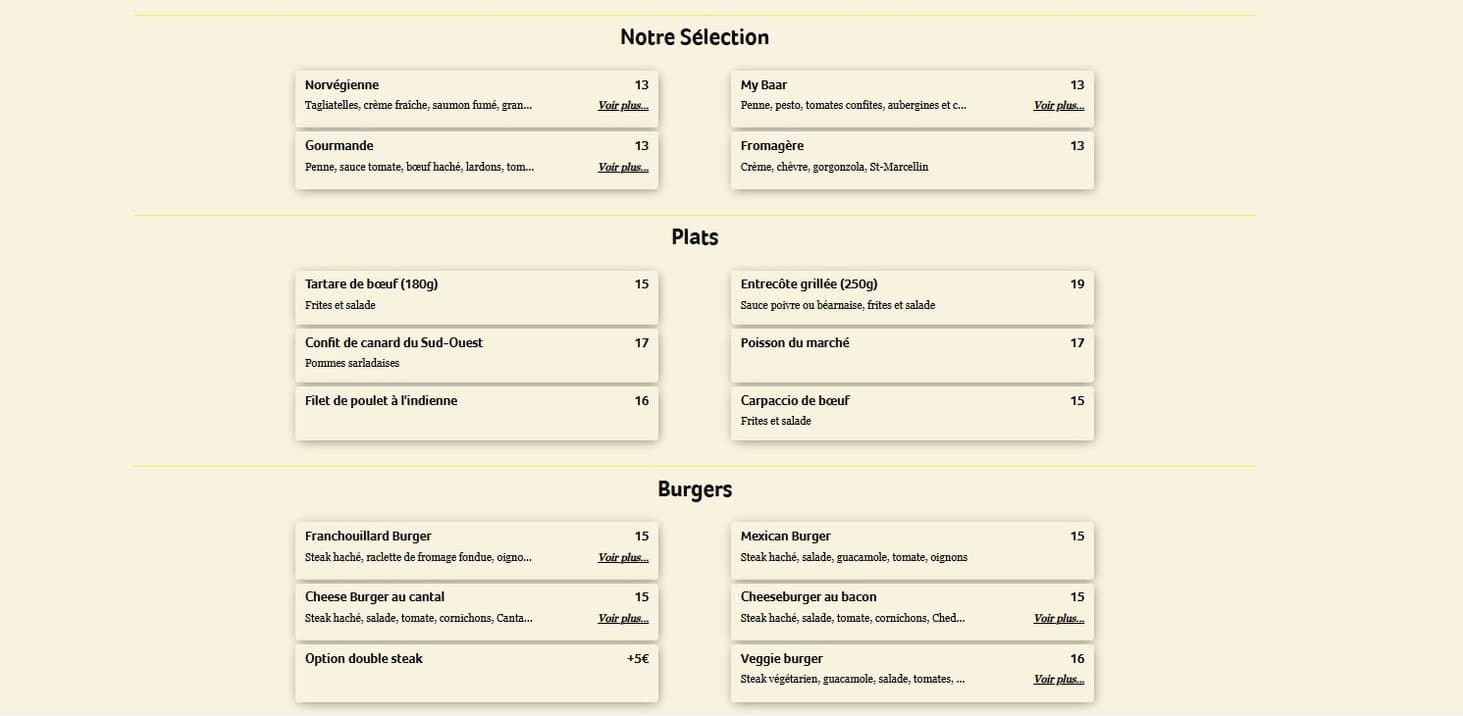This screenshot has width=1463, height=716.
Task: Select the Tartare de bœuf menu card
Action: [476, 296]
